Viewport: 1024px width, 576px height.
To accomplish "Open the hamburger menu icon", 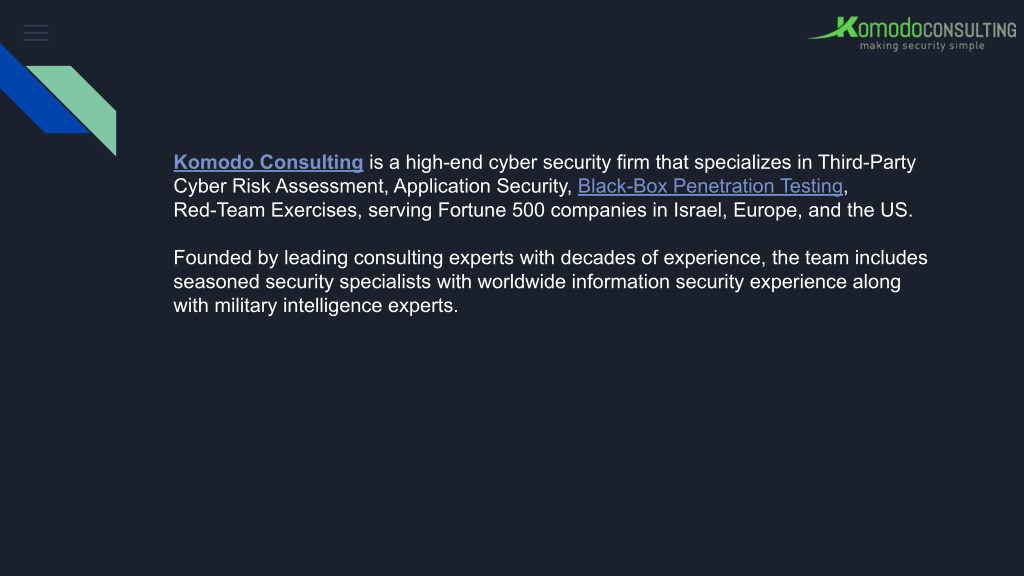I will tap(36, 33).
